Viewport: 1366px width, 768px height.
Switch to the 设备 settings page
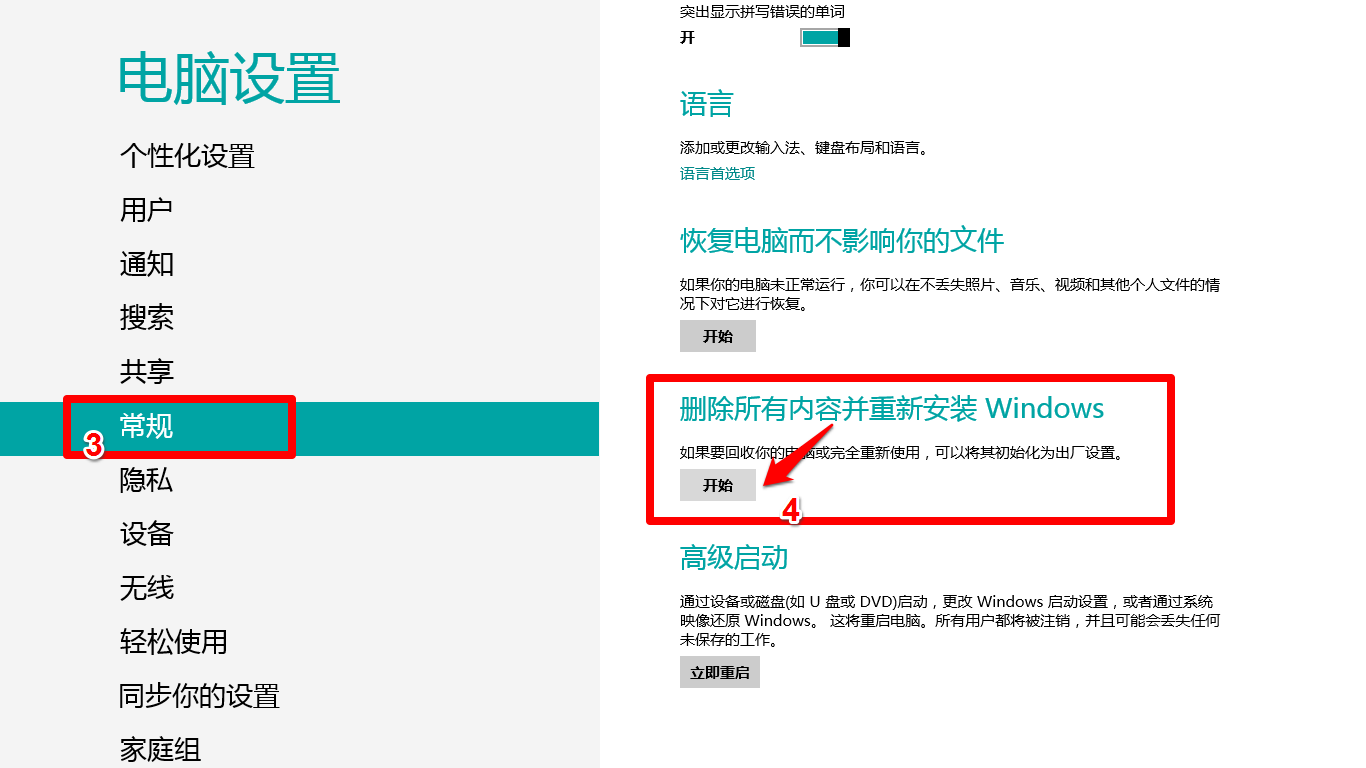tap(147, 534)
